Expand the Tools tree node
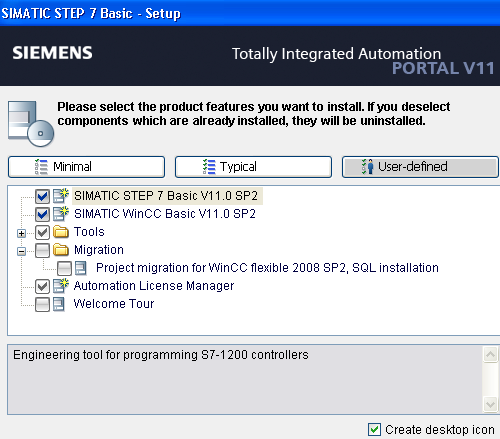The width and height of the screenshot is (500, 439). click(21, 233)
